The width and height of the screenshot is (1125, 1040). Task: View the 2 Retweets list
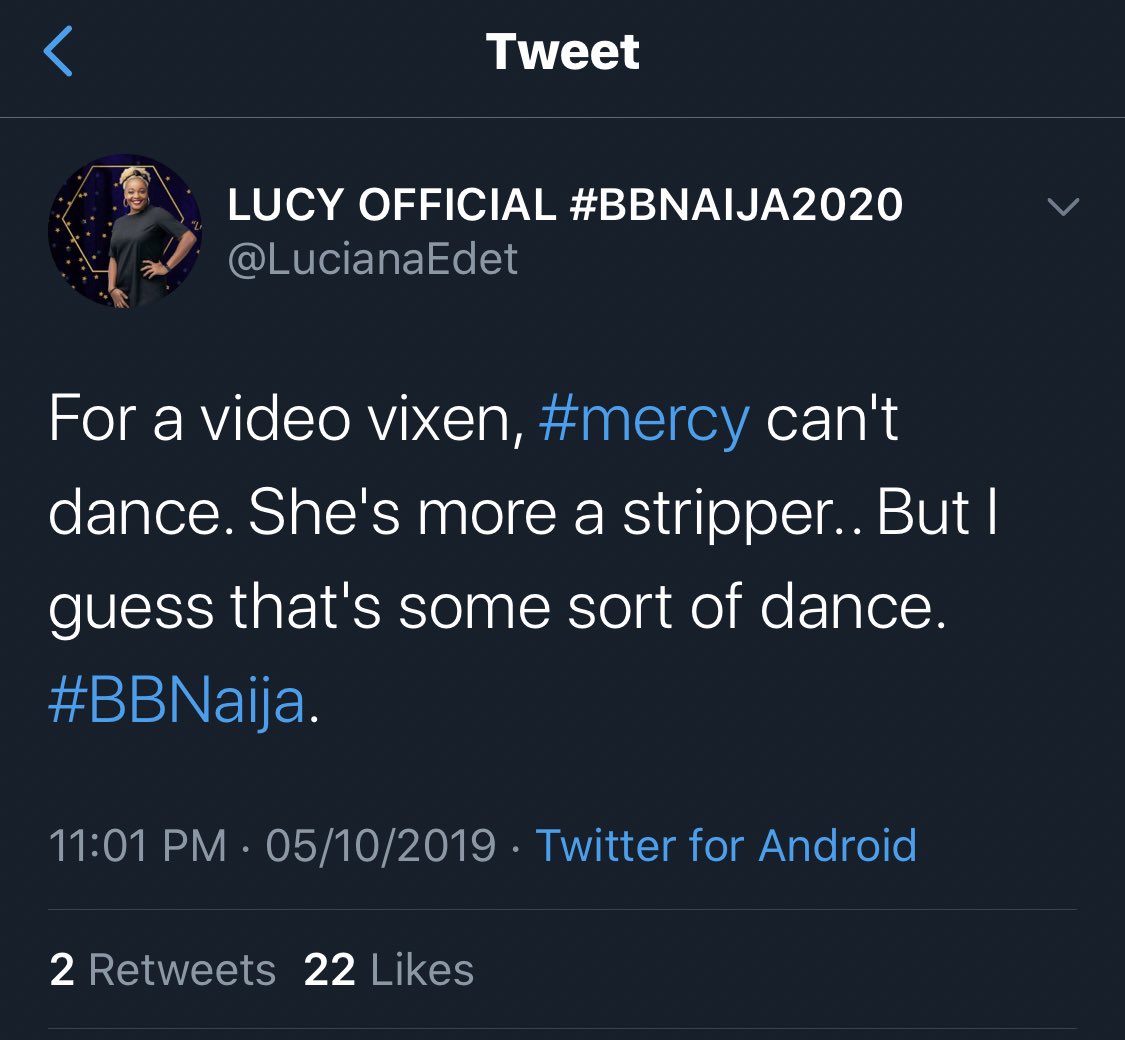point(162,970)
